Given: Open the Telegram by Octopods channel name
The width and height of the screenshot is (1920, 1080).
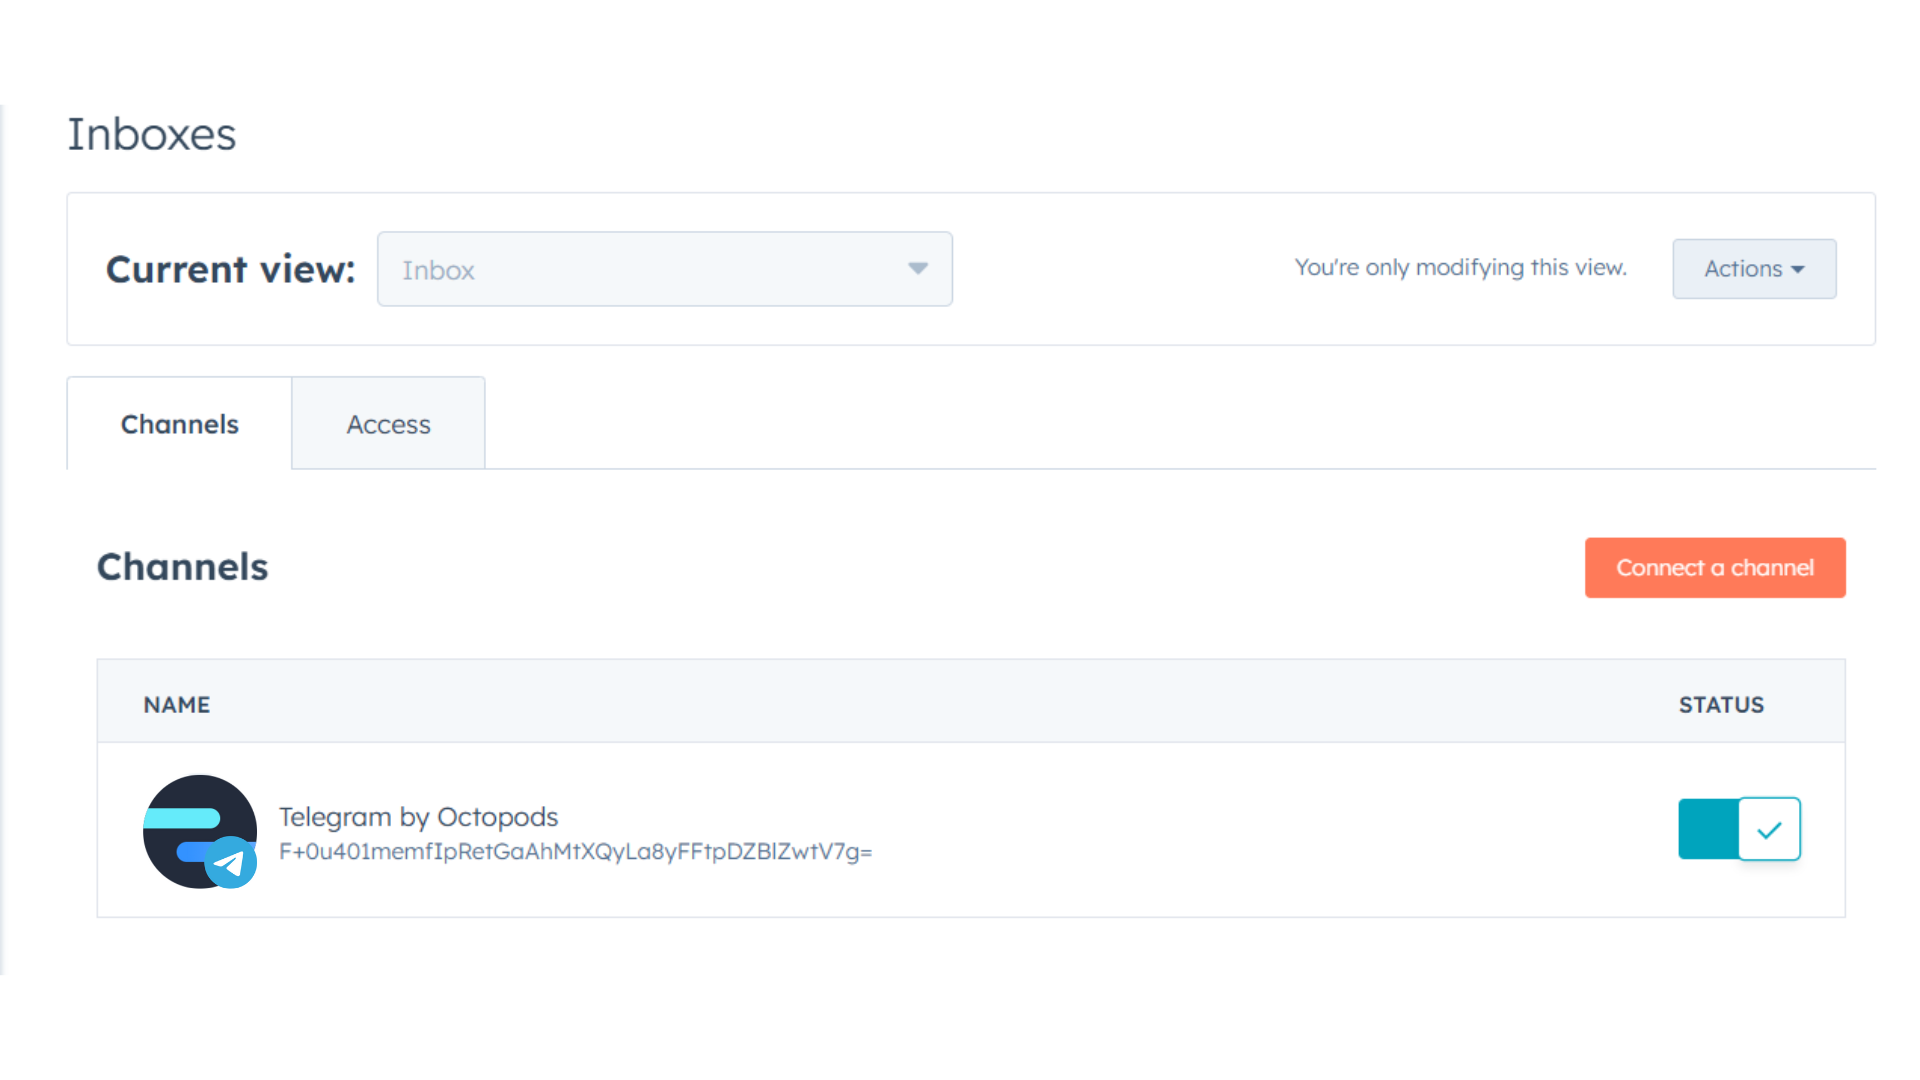Looking at the screenshot, I should click(418, 817).
